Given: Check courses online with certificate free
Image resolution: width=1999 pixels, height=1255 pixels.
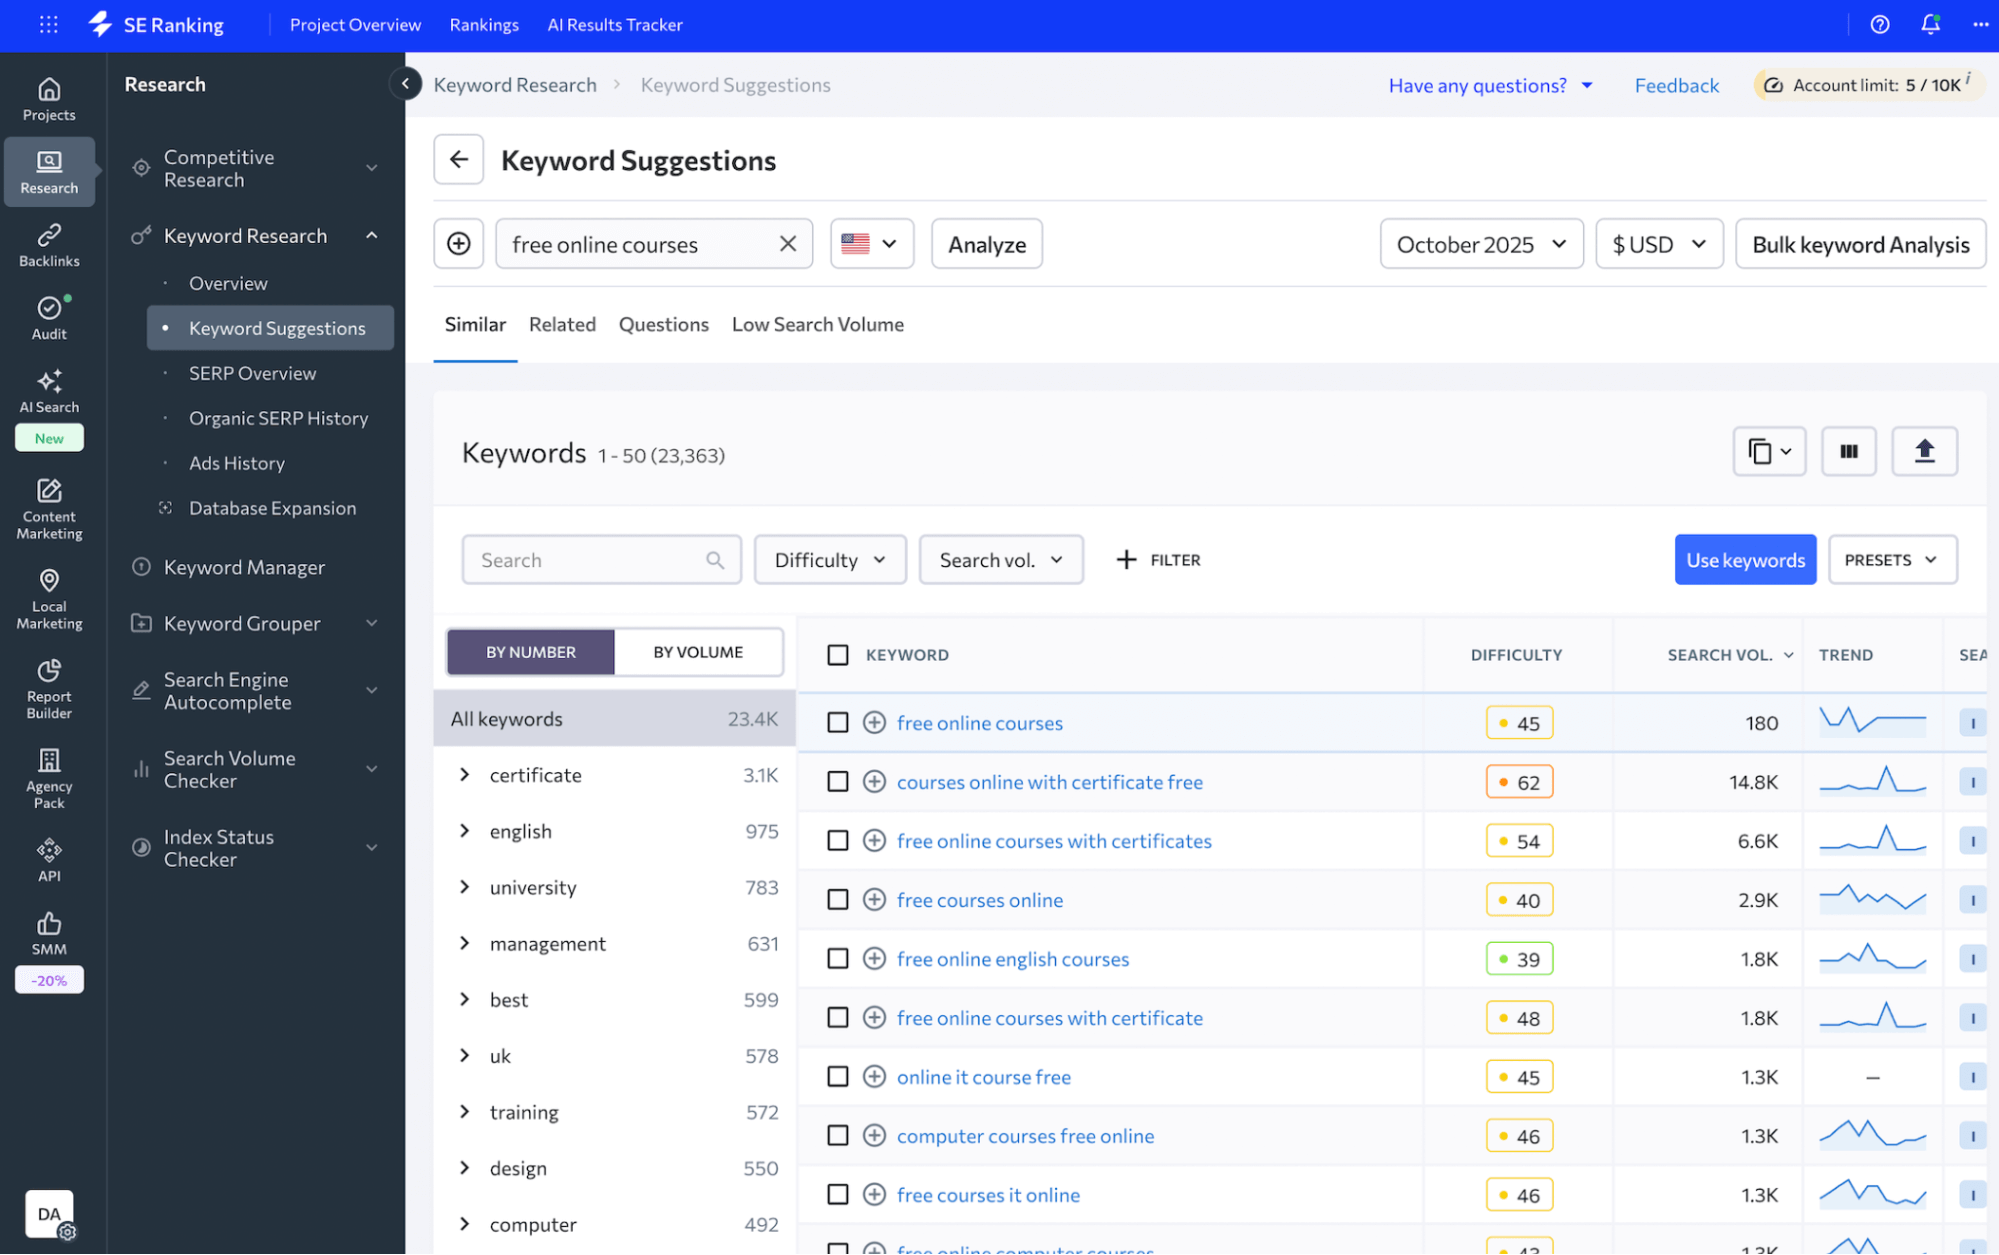Looking at the screenshot, I should 838,781.
